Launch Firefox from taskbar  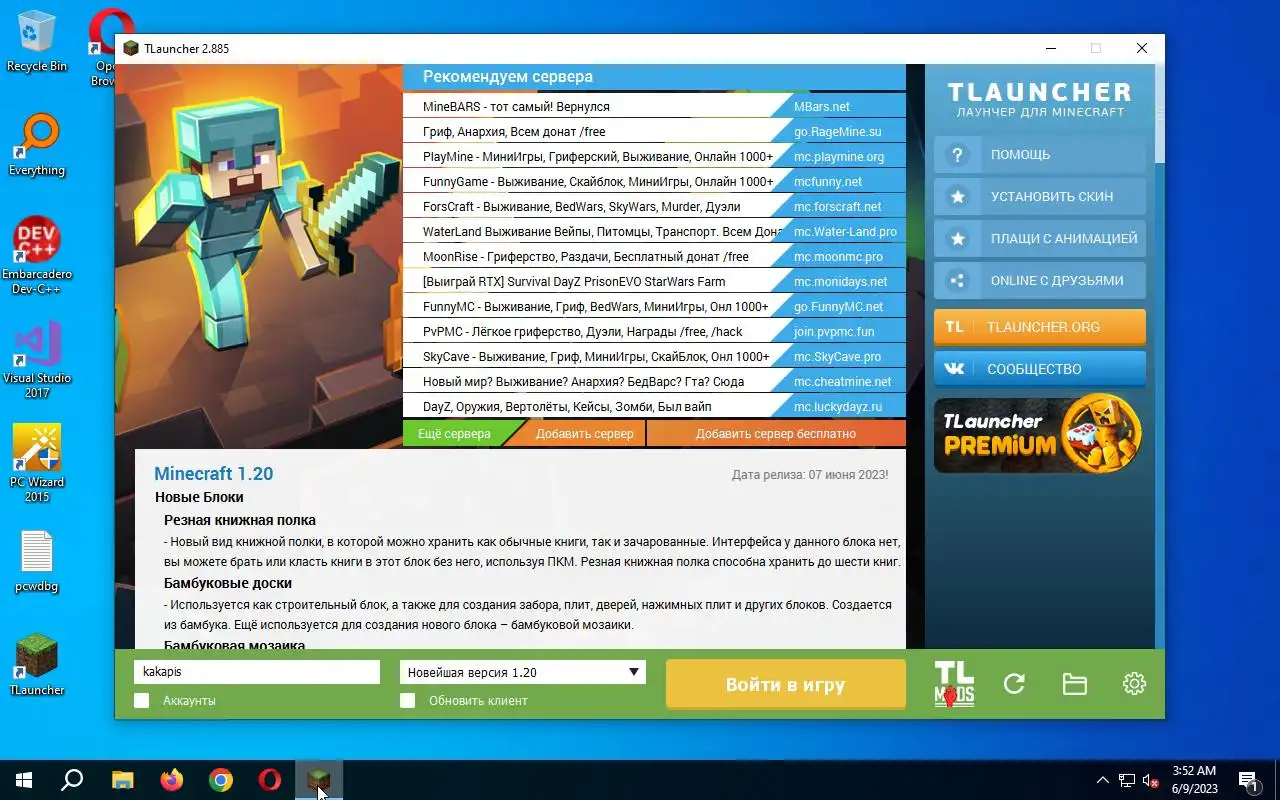[x=172, y=780]
